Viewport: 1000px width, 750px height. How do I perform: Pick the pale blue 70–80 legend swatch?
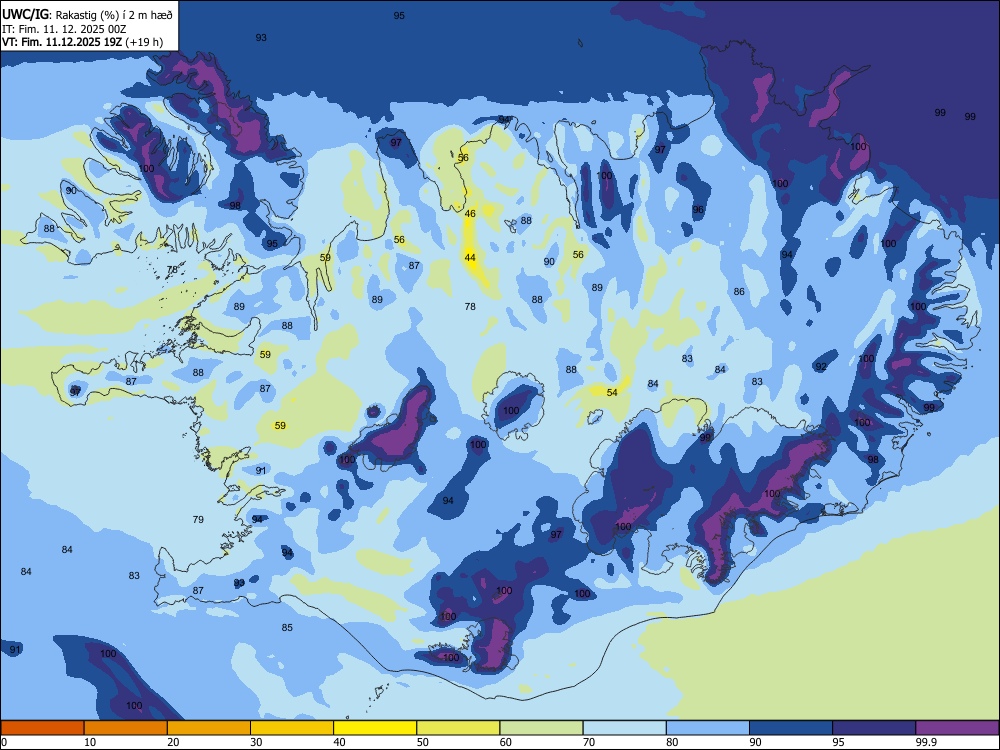(624, 728)
